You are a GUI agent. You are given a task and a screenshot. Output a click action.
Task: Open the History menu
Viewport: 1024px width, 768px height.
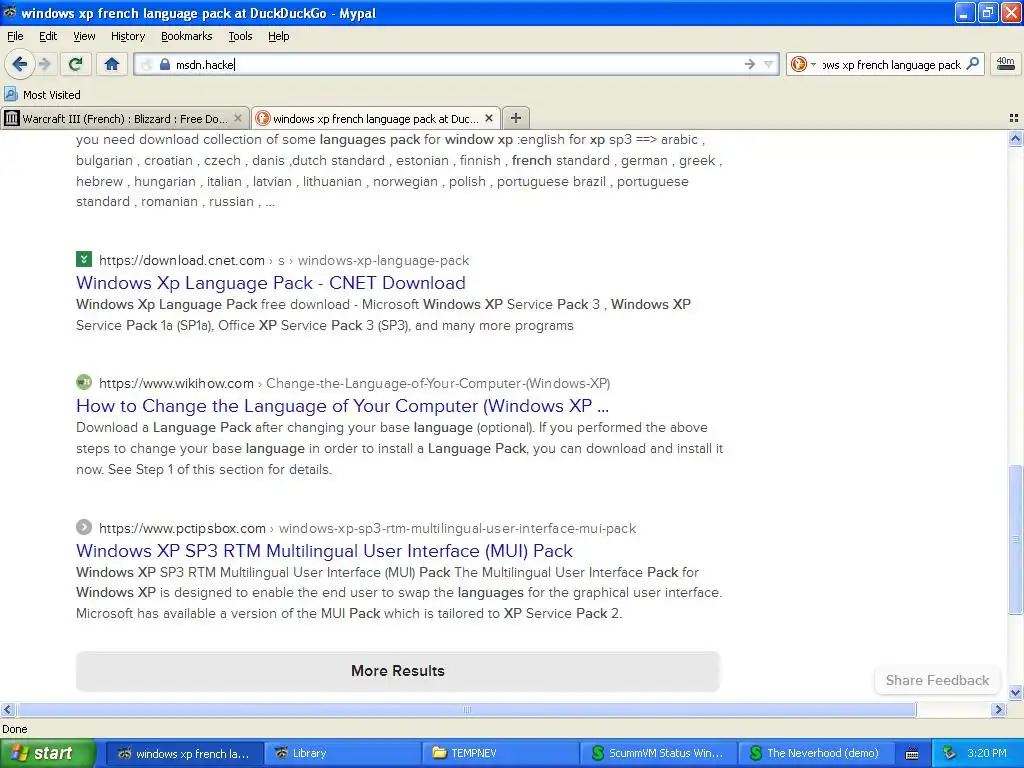pyautogui.click(x=127, y=36)
